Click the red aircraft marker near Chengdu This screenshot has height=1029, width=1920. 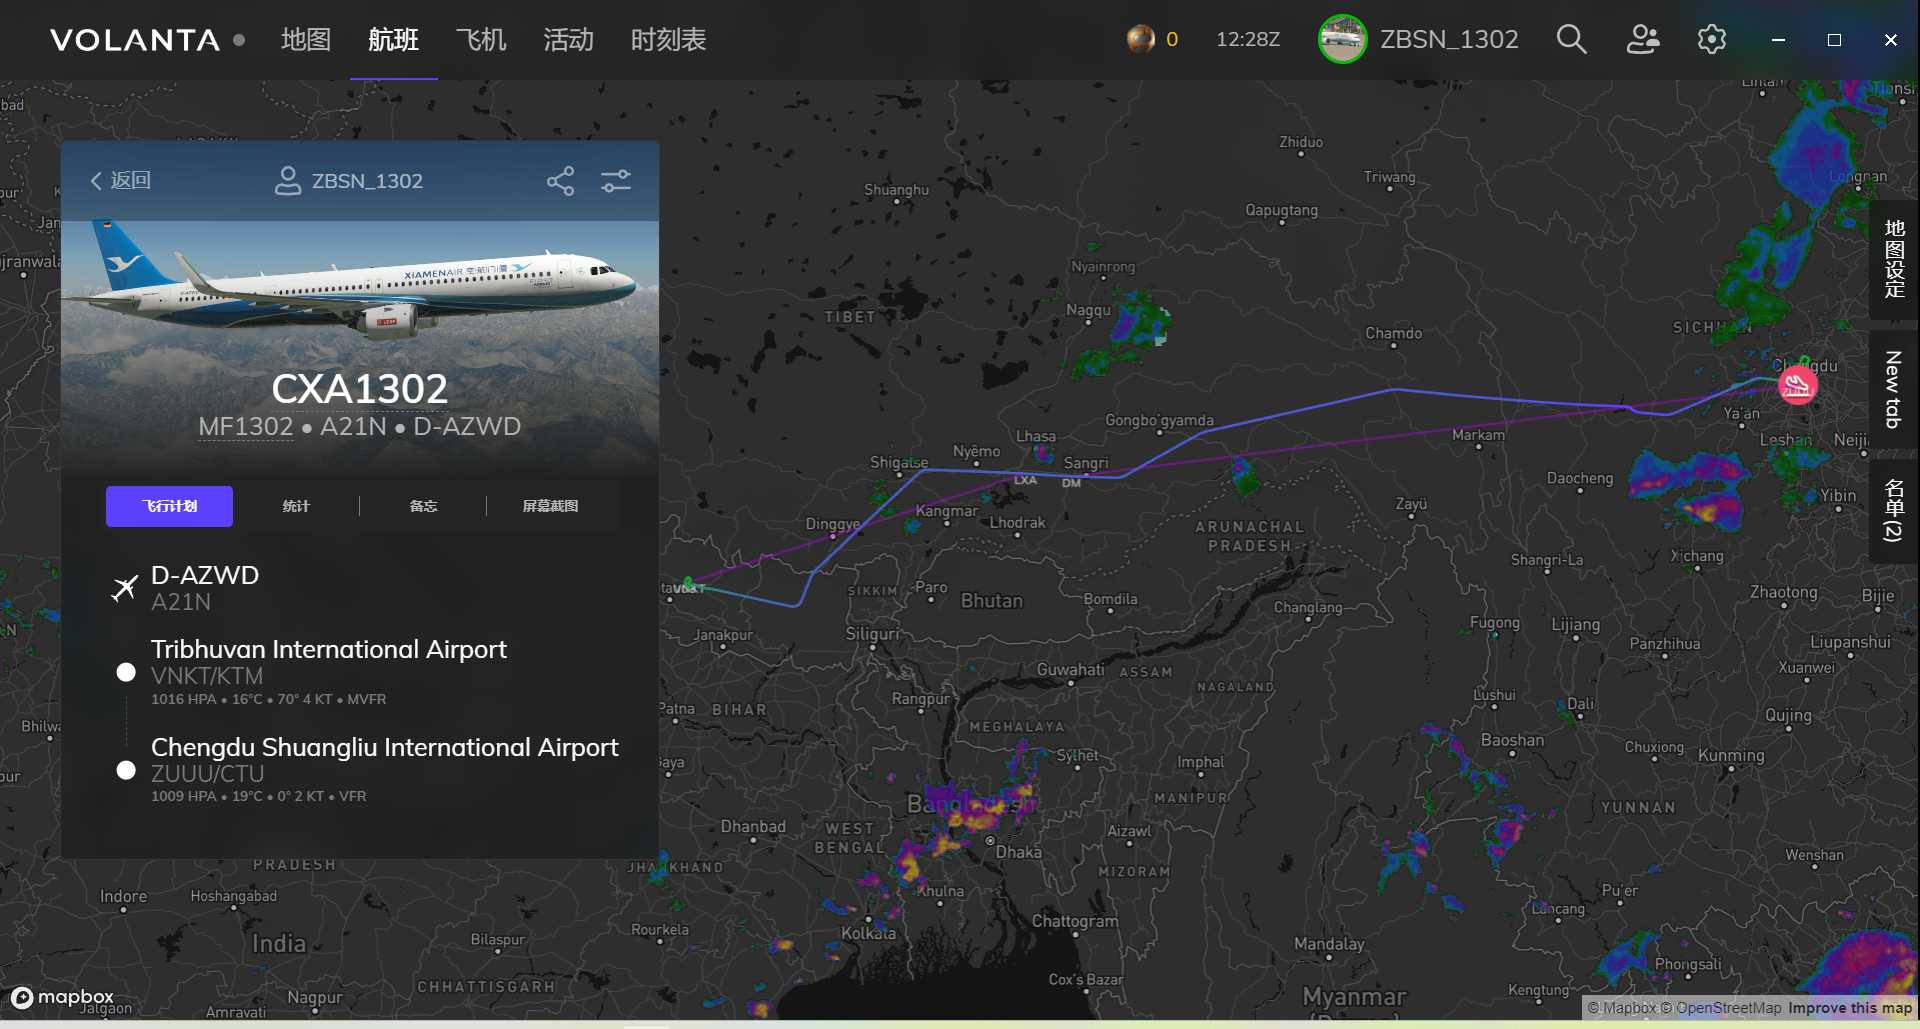tap(1797, 385)
